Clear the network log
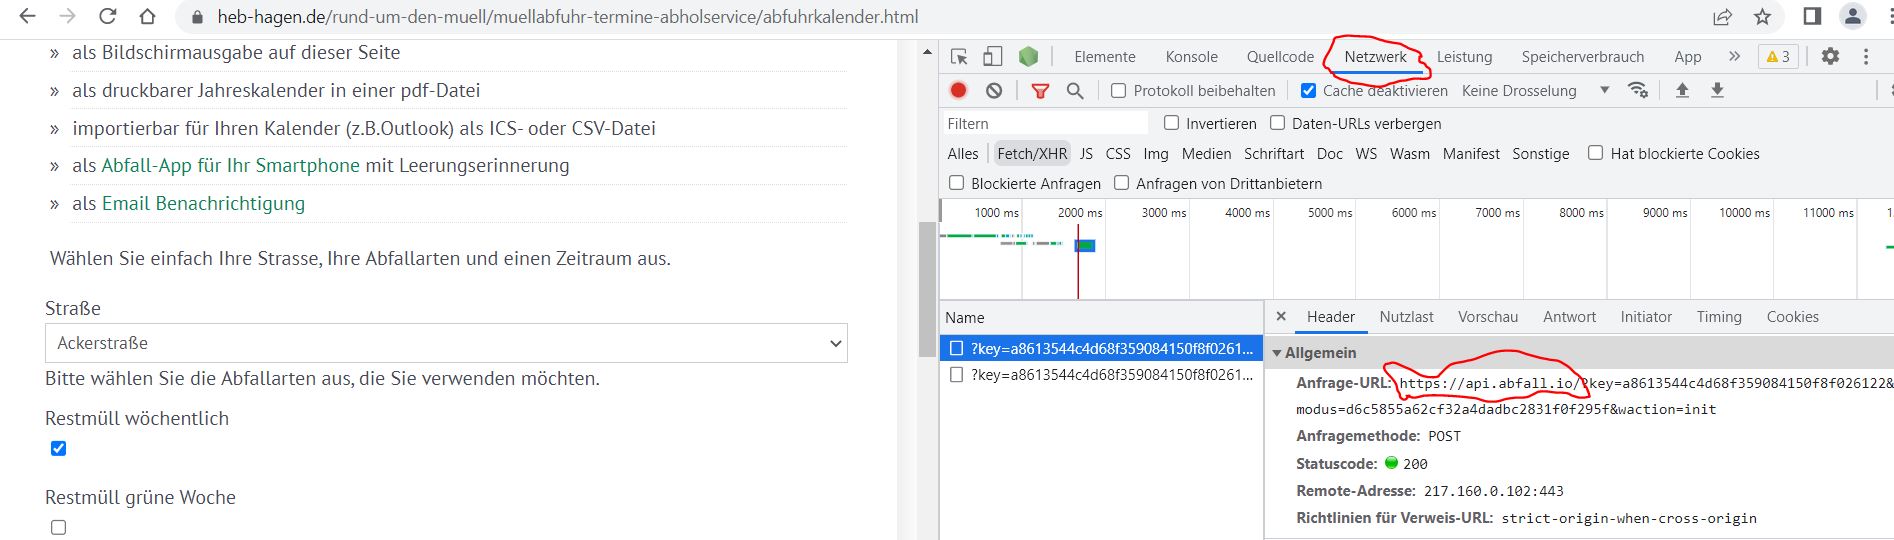Viewport: 1894px width, 540px height. pos(994,90)
